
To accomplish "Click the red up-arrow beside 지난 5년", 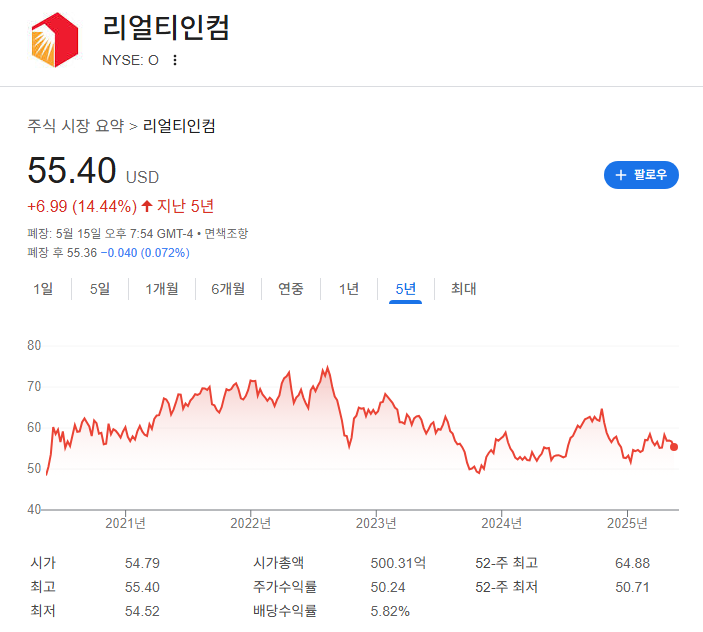I will point(147,206).
